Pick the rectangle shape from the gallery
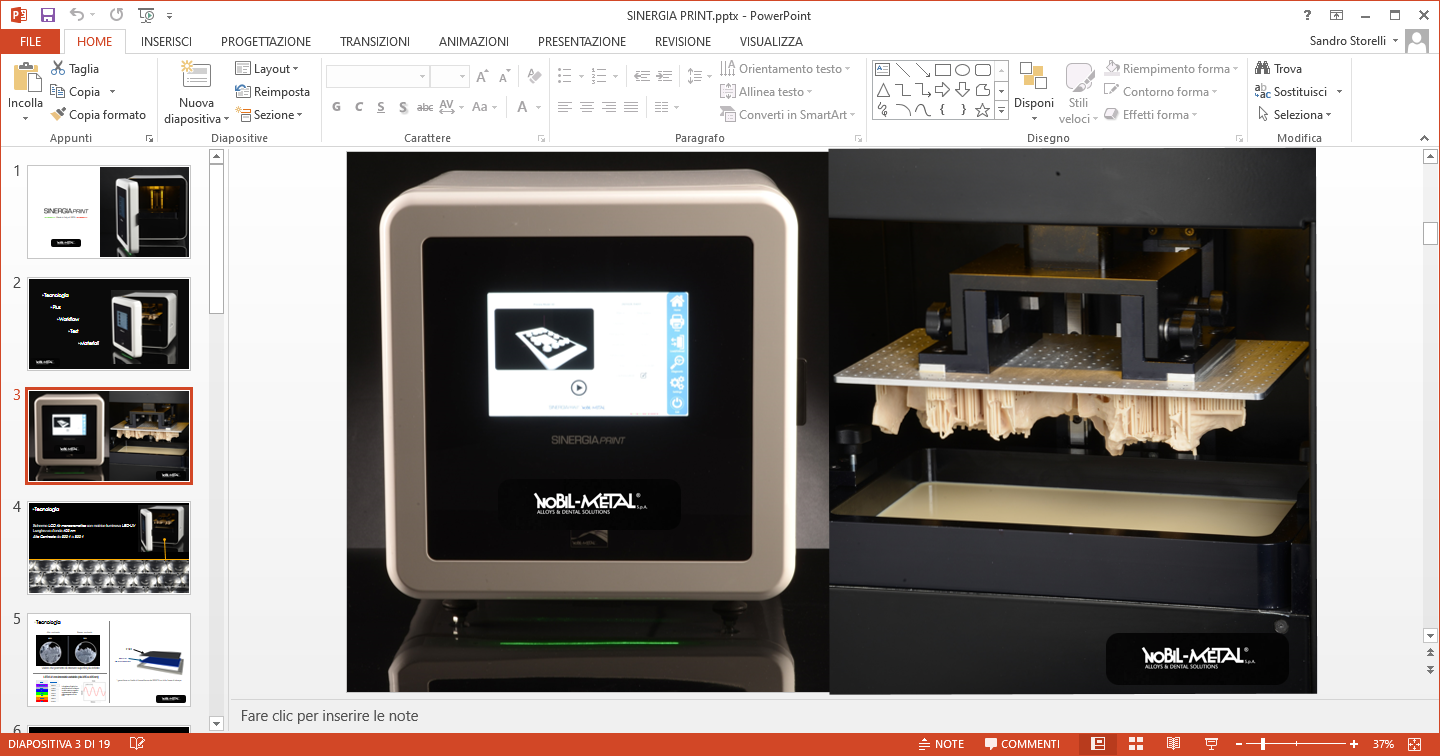 point(942,70)
